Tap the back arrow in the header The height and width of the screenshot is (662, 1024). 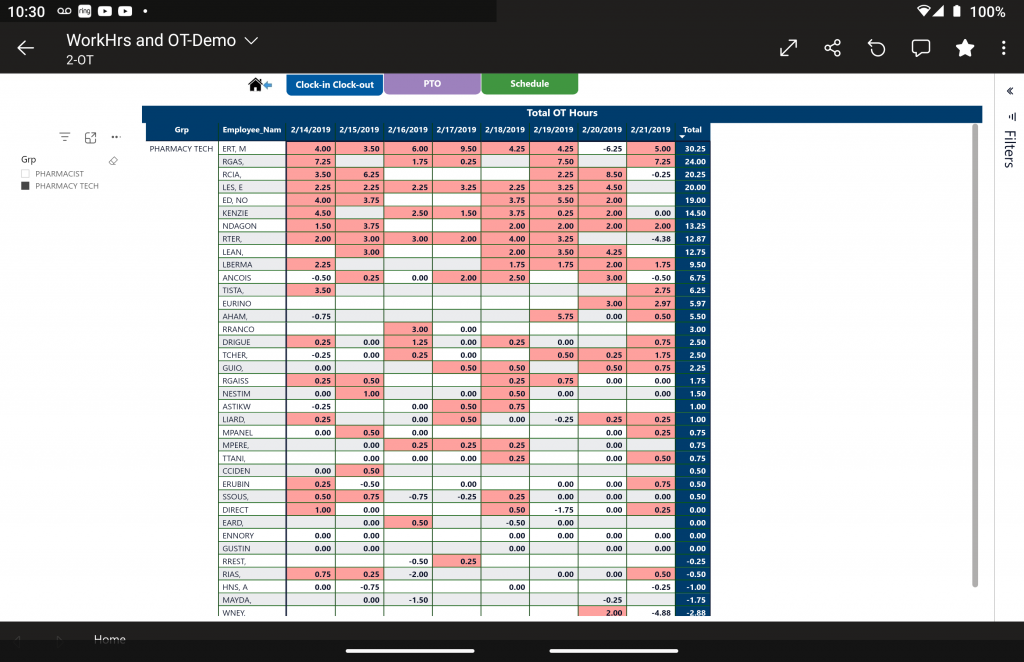pyautogui.click(x=26, y=48)
